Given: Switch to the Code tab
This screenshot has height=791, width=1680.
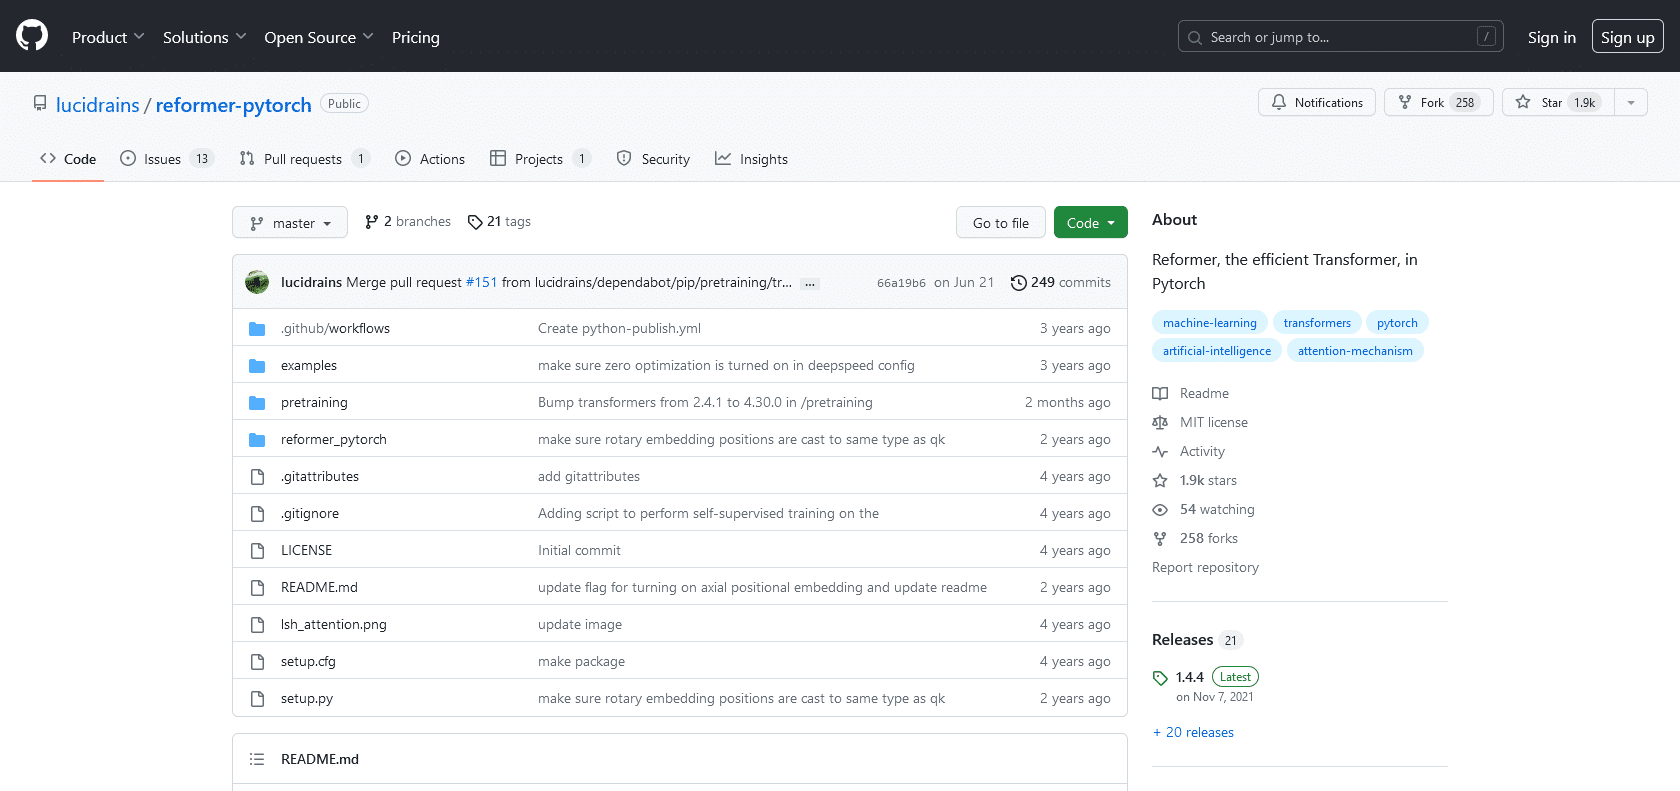Looking at the screenshot, I should point(68,159).
